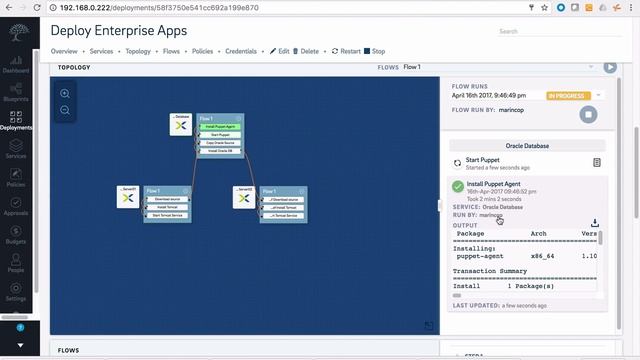The height and width of the screenshot is (360, 640).
Task: Click the Server02 node icon in topology
Action: [244, 198]
